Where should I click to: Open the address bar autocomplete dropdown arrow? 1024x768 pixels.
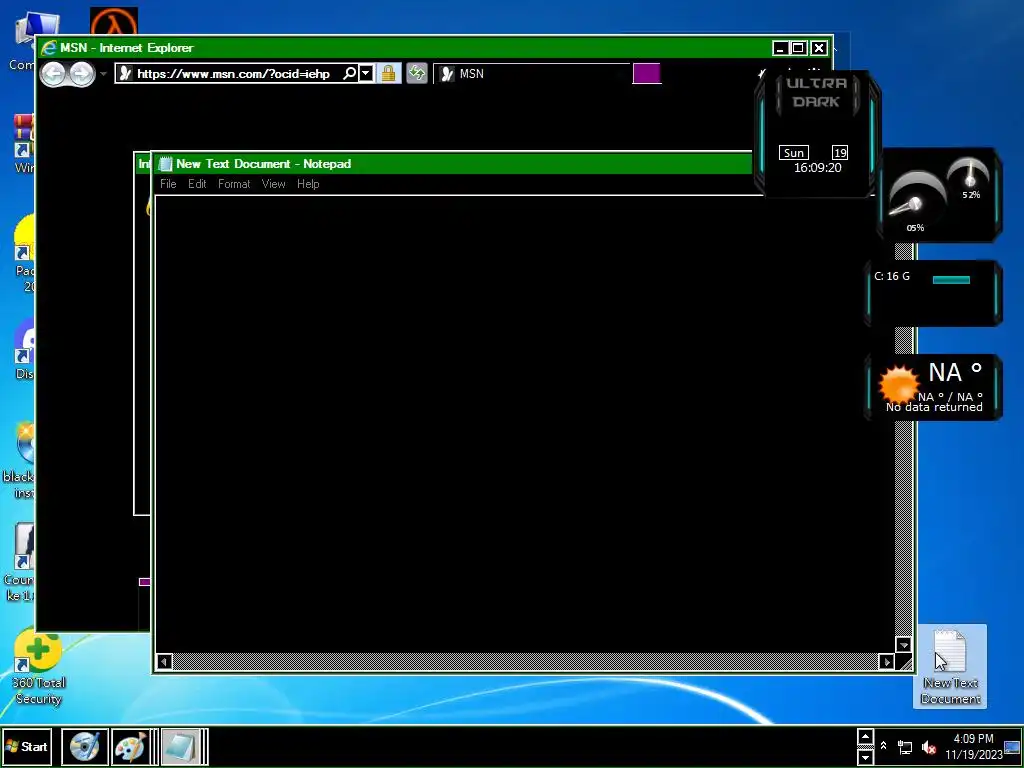click(366, 74)
